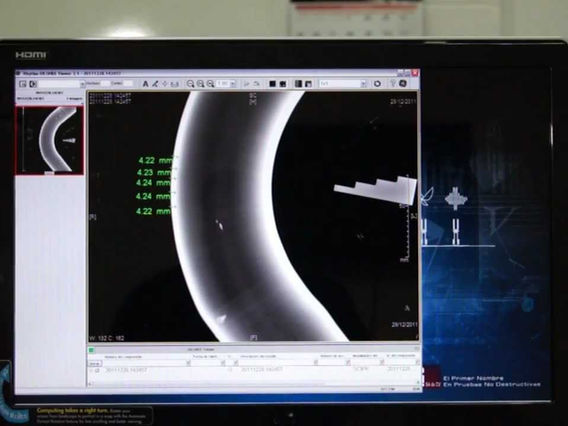This screenshot has height=426, width=568.
Task: Open the dropdown arrow of the left toolbar field
Action: [x=82, y=84]
